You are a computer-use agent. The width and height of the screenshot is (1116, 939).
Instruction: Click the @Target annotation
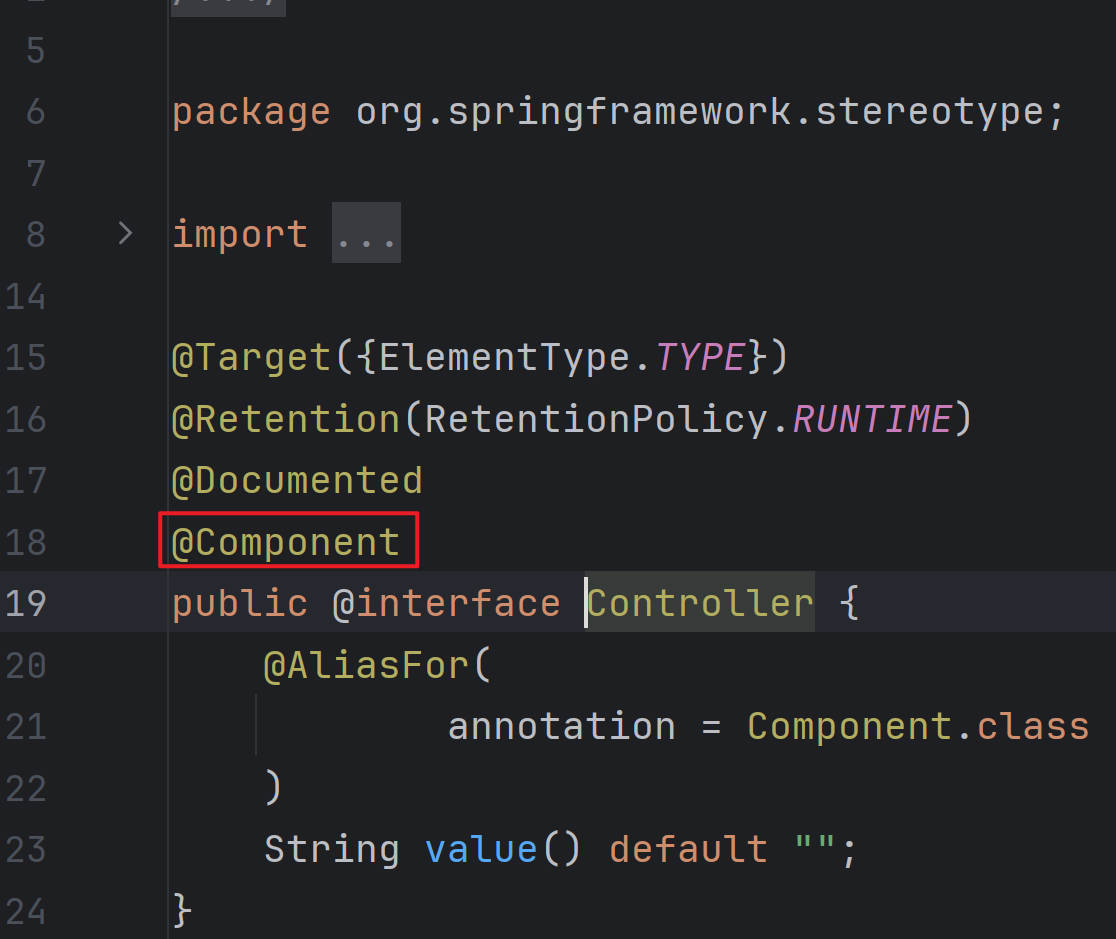pyautogui.click(x=251, y=357)
